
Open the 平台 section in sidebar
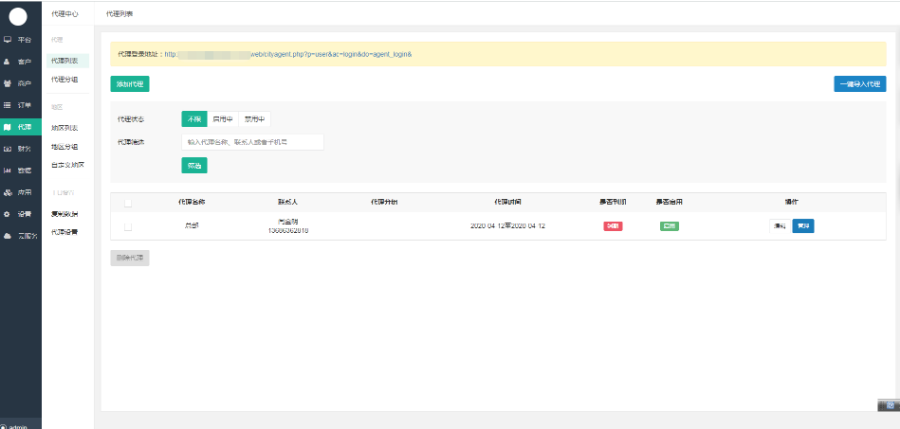pyautogui.click(x=20, y=39)
